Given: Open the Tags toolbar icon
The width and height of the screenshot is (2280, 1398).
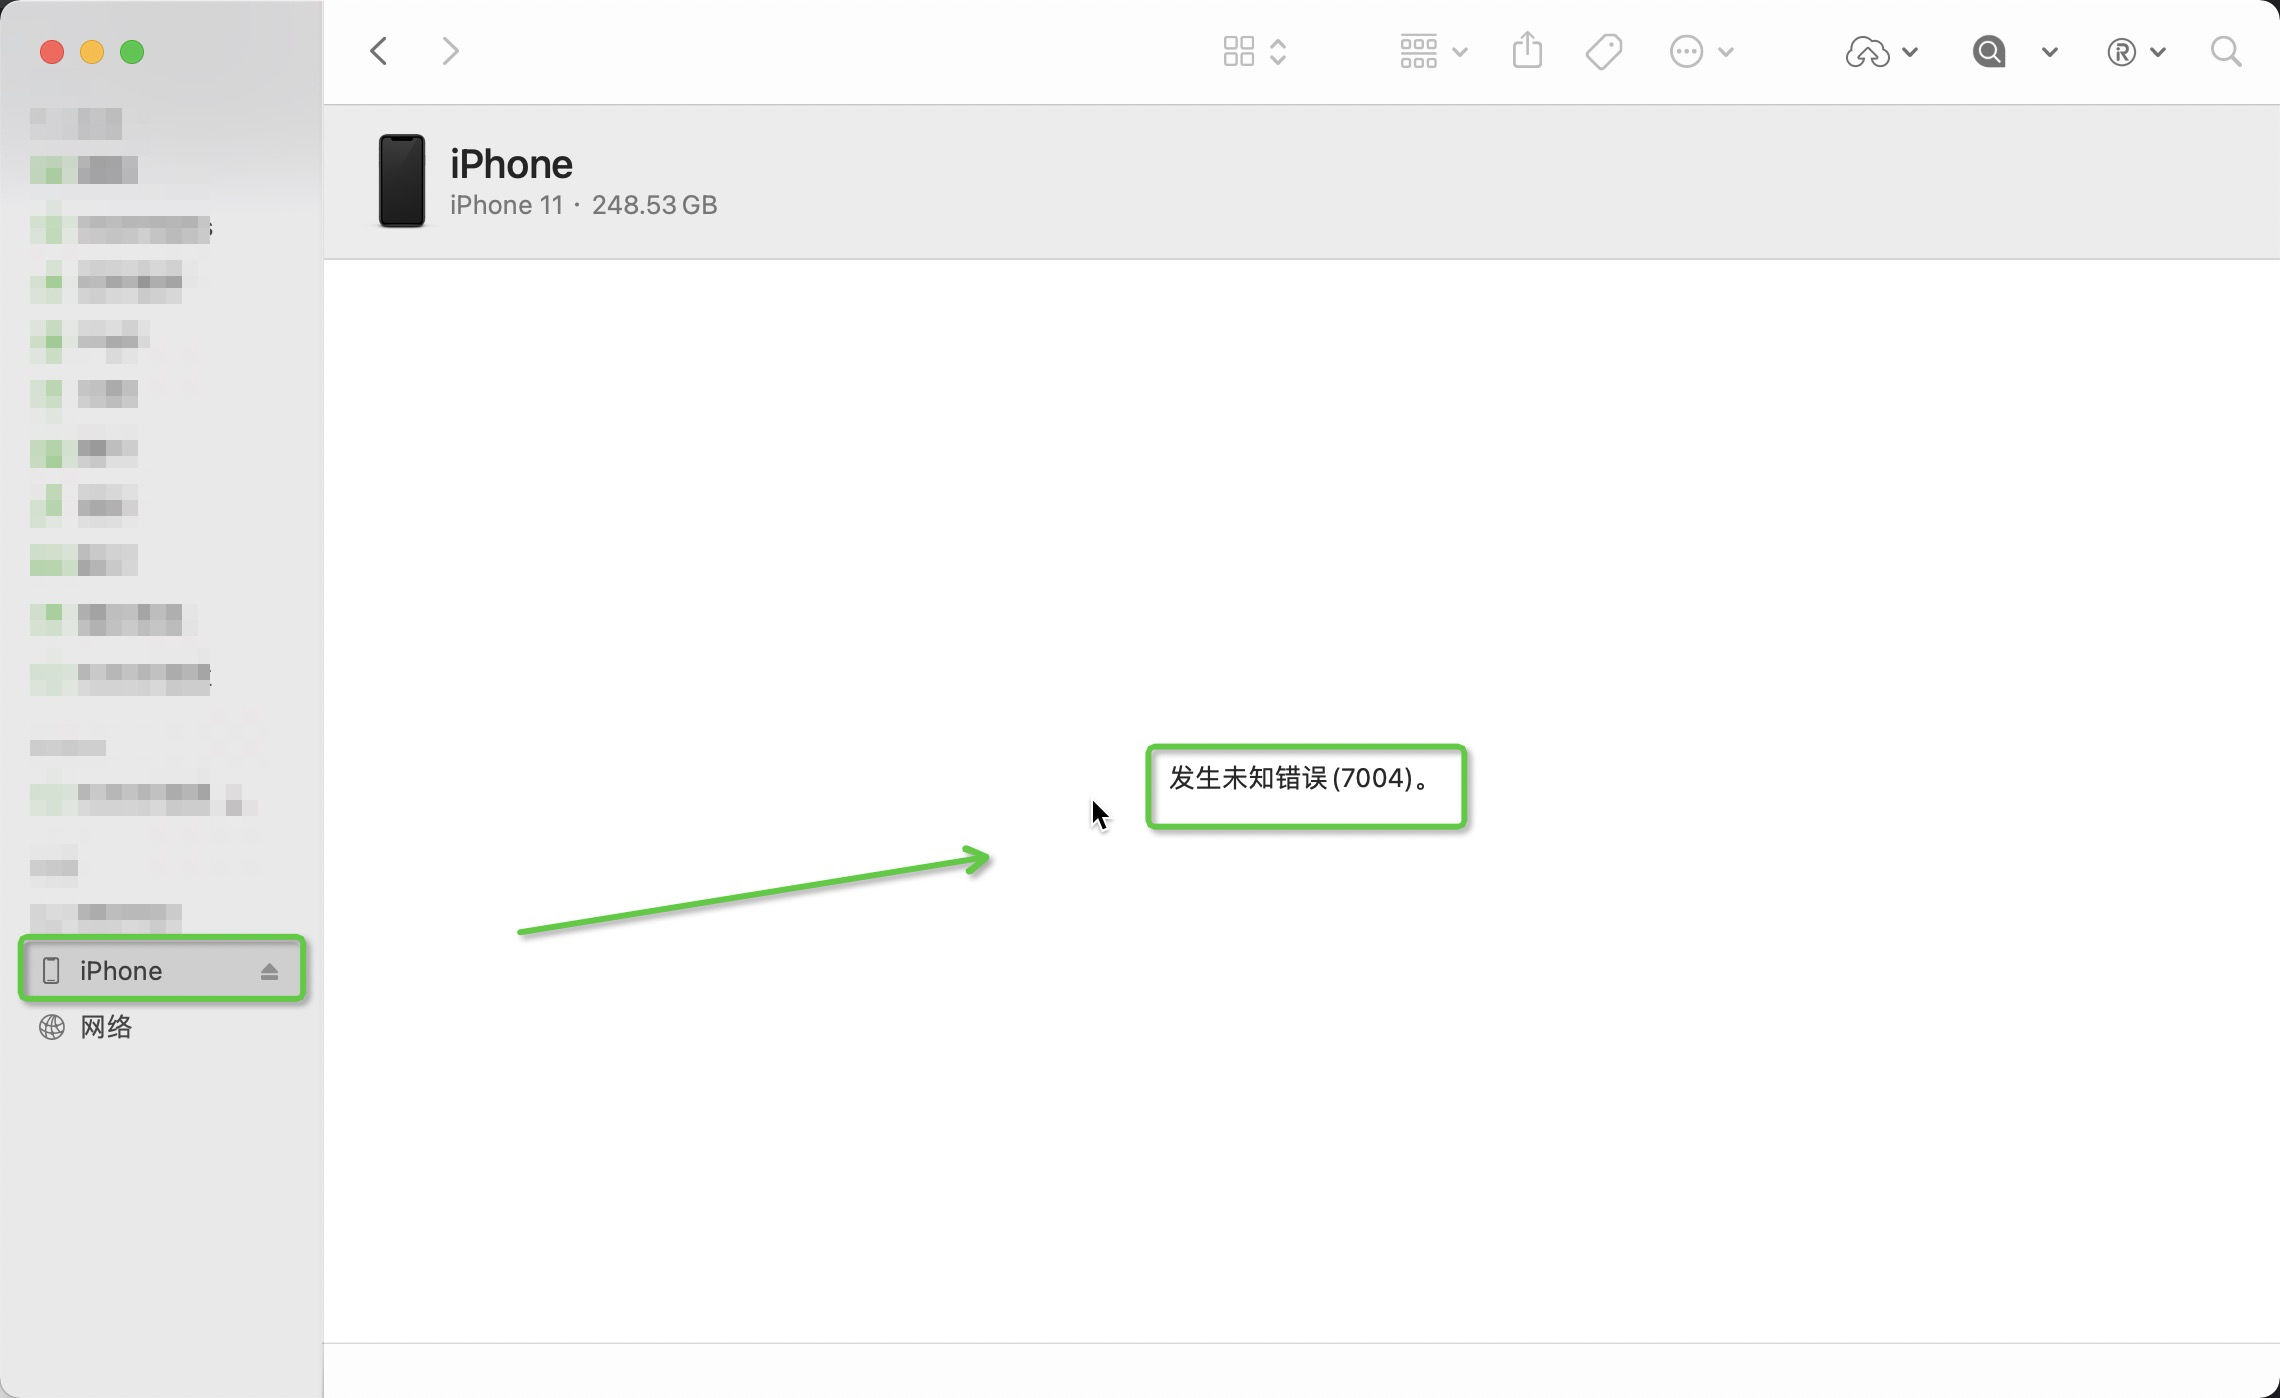Looking at the screenshot, I should [1603, 51].
